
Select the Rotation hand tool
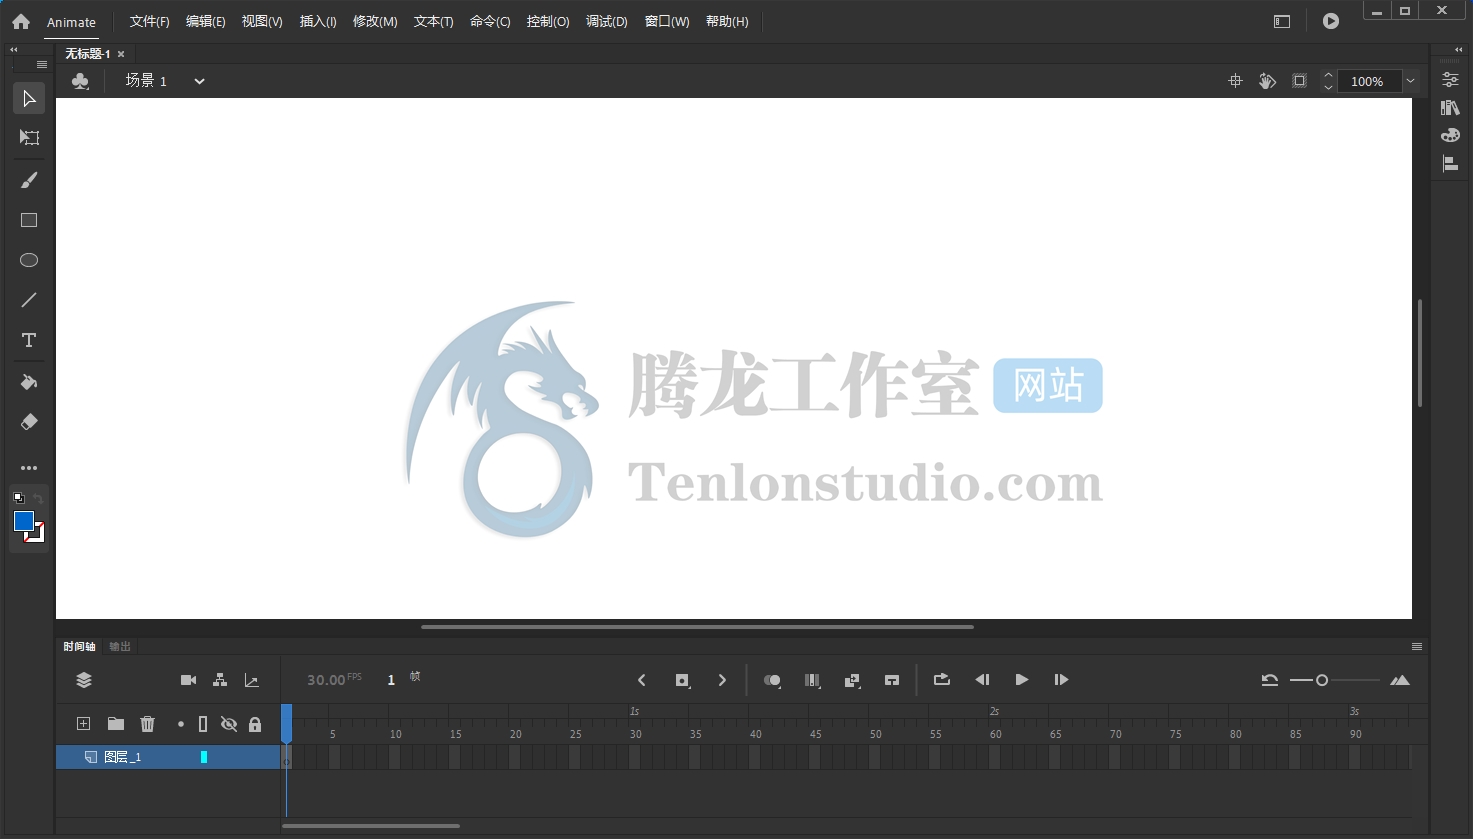point(1267,81)
